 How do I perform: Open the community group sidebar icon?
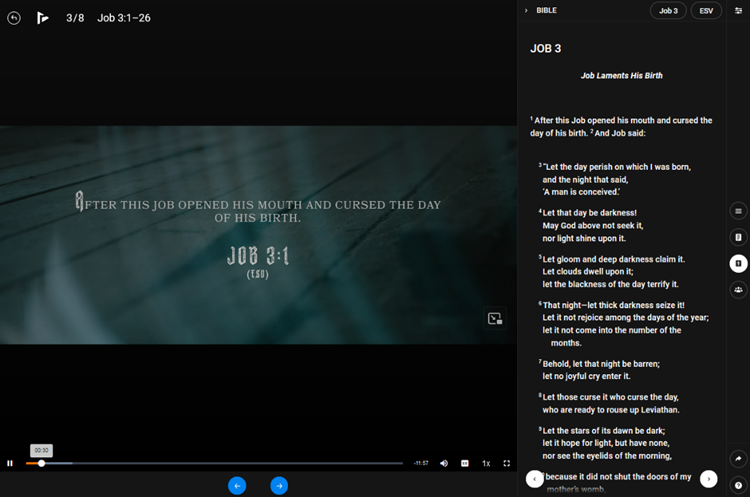click(739, 290)
